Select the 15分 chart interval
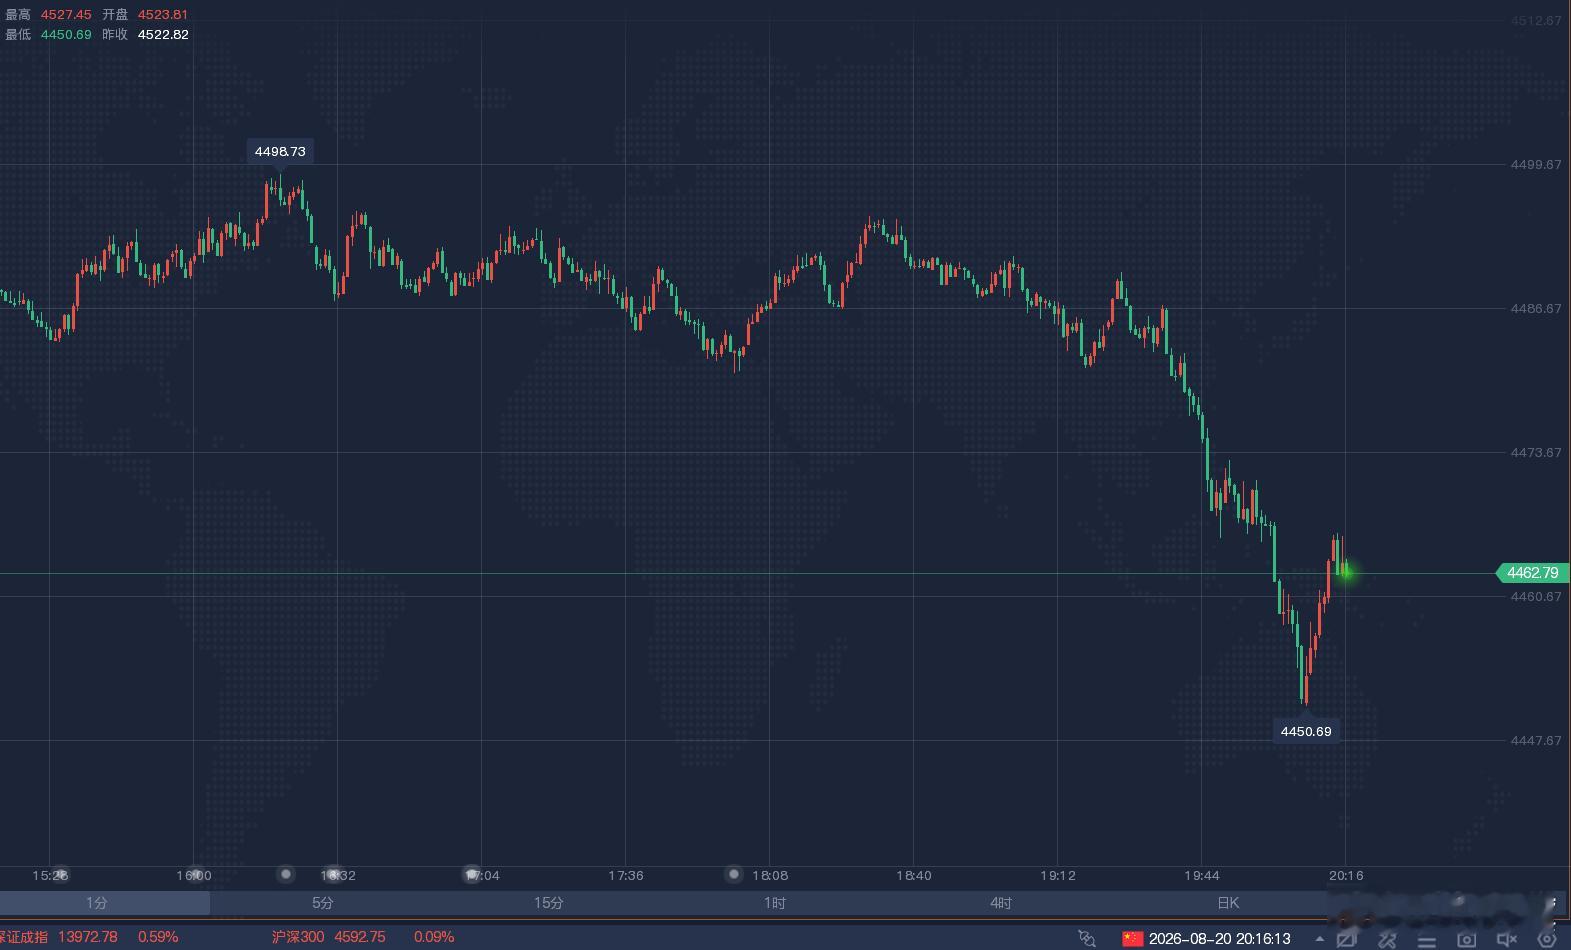 pos(548,903)
